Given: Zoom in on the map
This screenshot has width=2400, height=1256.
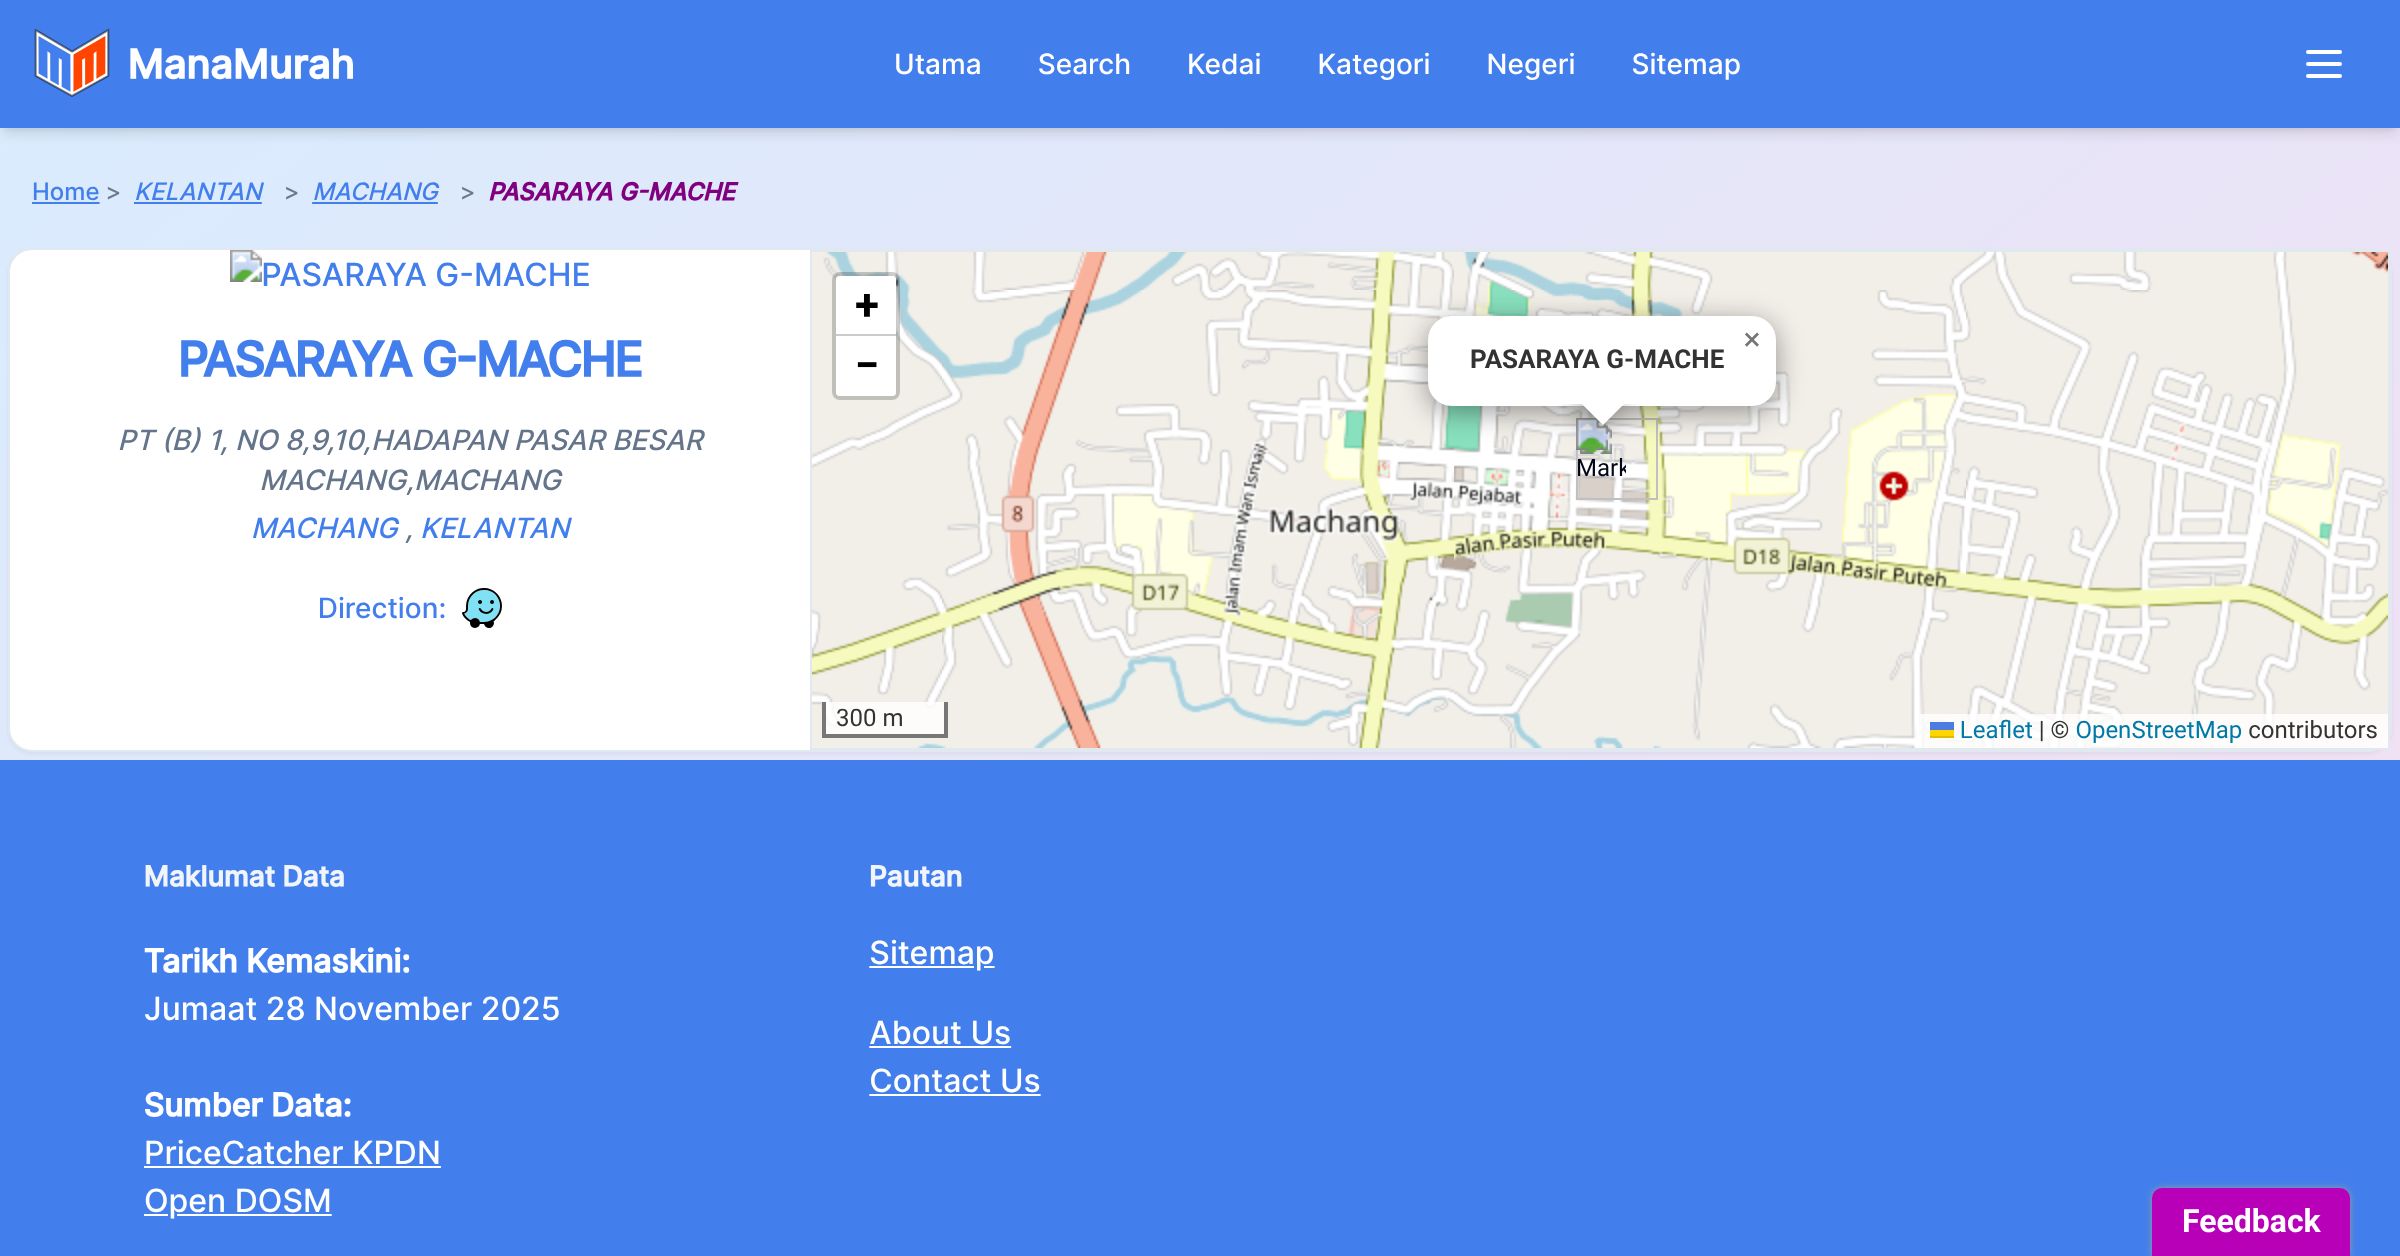Looking at the screenshot, I should [866, 305].
